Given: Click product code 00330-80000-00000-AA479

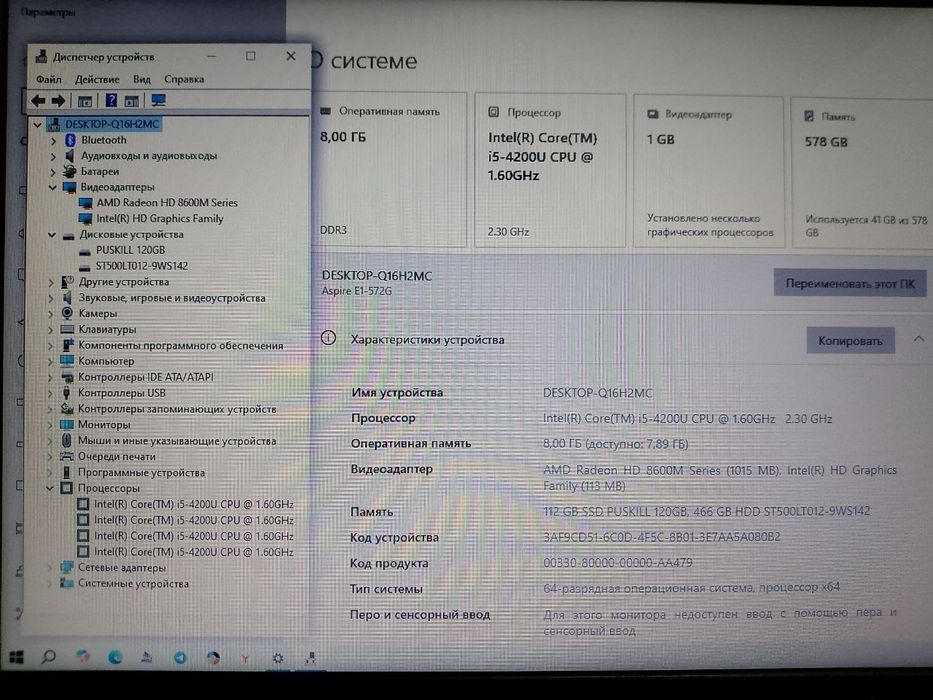Looking at the screenshot, I should click(x=618, y=562).
